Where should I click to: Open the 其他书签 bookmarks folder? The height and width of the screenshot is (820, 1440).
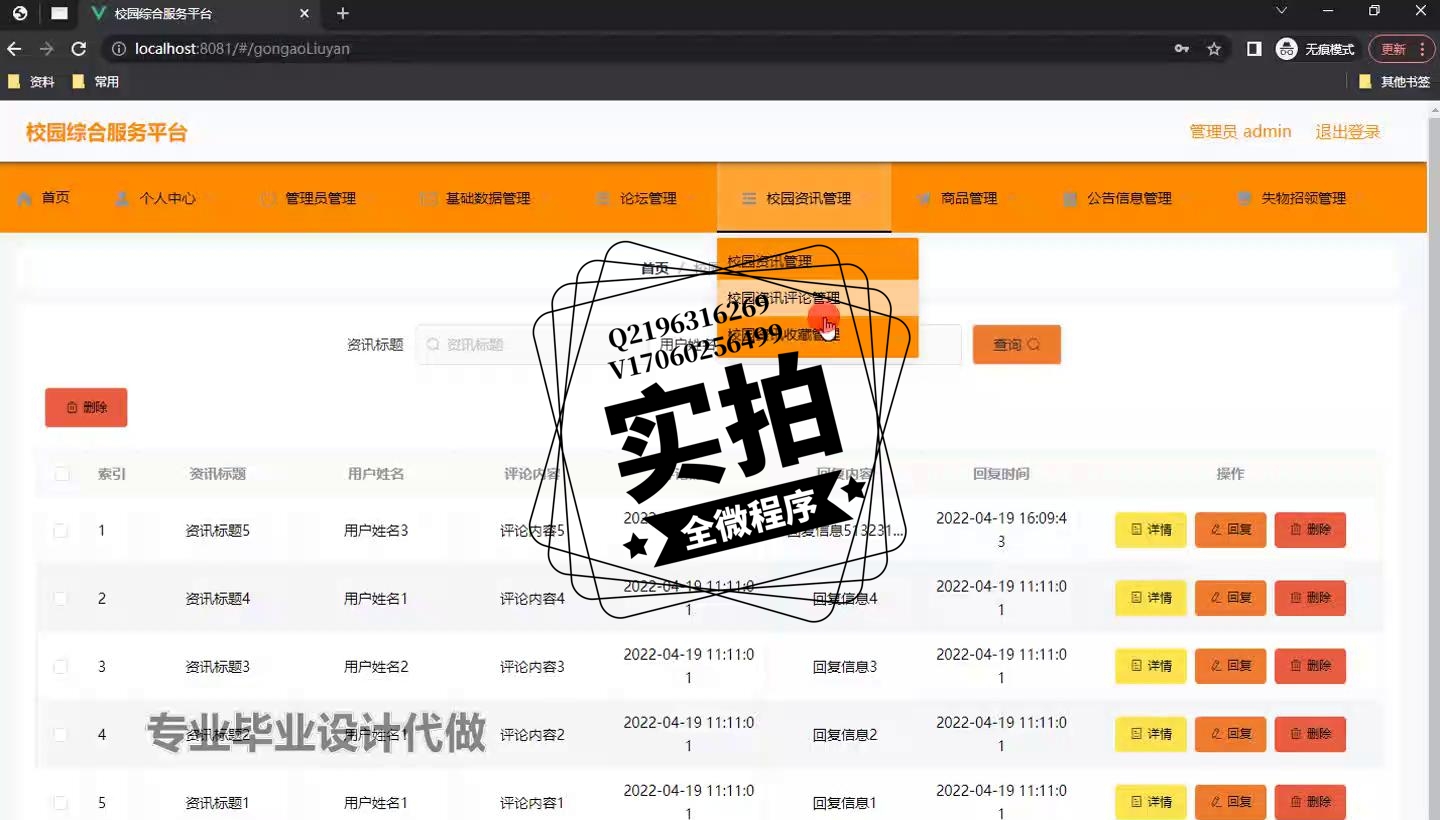click(x=1395, y=82)
